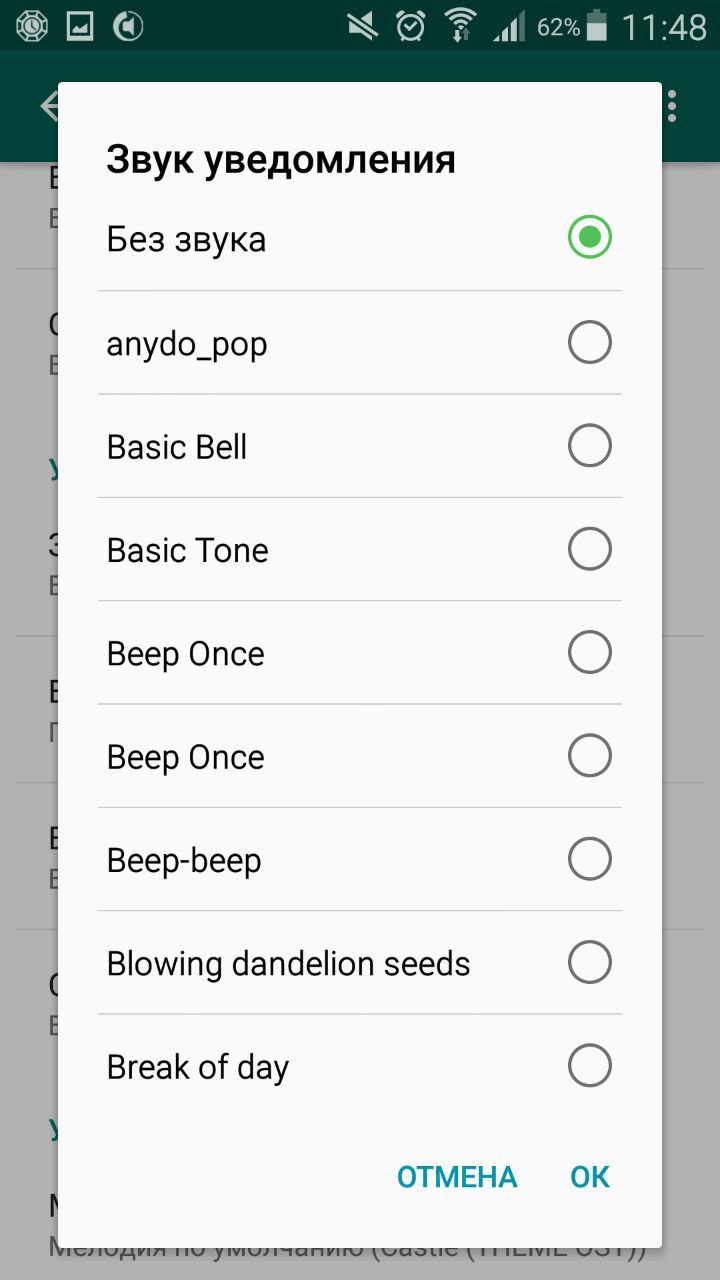Tap the muted sound status icon
The width and height of the screenshot is (720, 1280).
tap(363, 26)
